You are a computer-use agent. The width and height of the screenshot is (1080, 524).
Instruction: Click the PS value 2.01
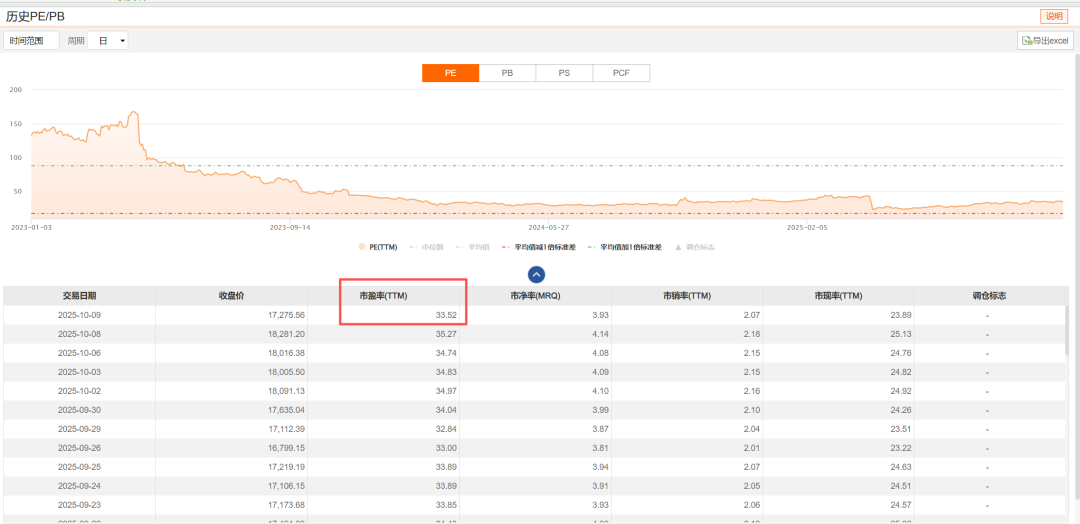752,448
